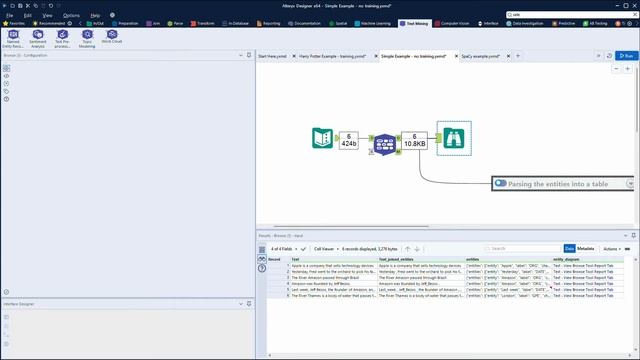Viewport: 640px width, 360px height.
Task: Switch to the Preparation tool palette tab
Action: pyautogui.click(x=125, y=23)
